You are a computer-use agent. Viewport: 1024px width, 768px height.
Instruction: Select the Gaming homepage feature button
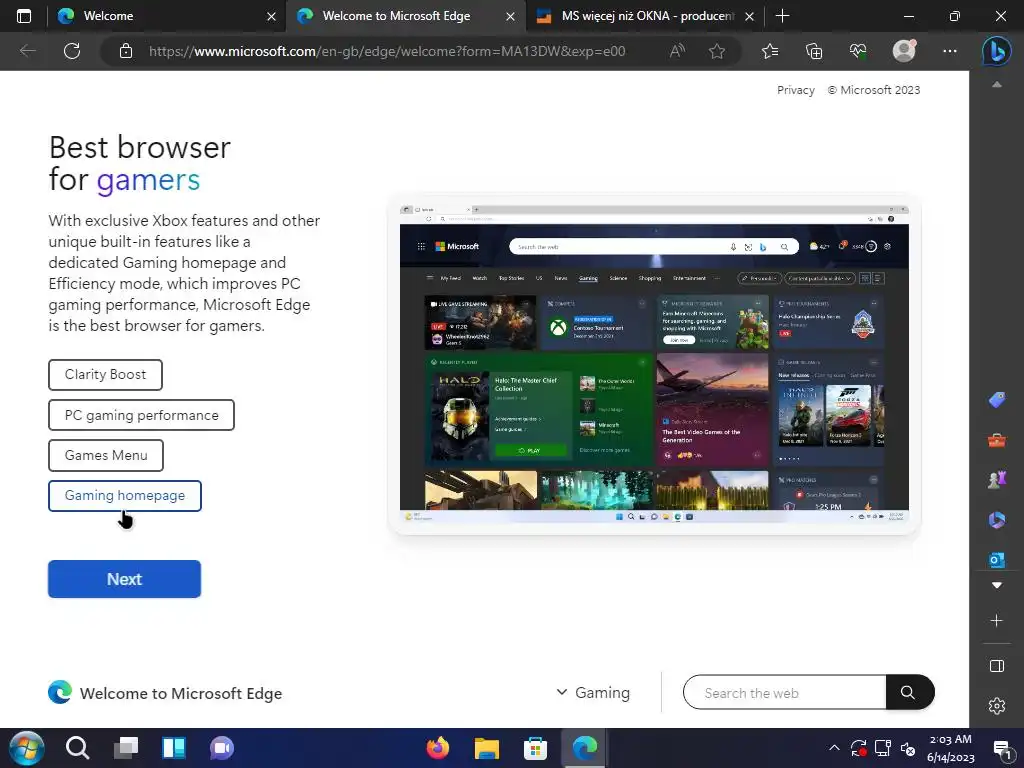pos(125,496)
